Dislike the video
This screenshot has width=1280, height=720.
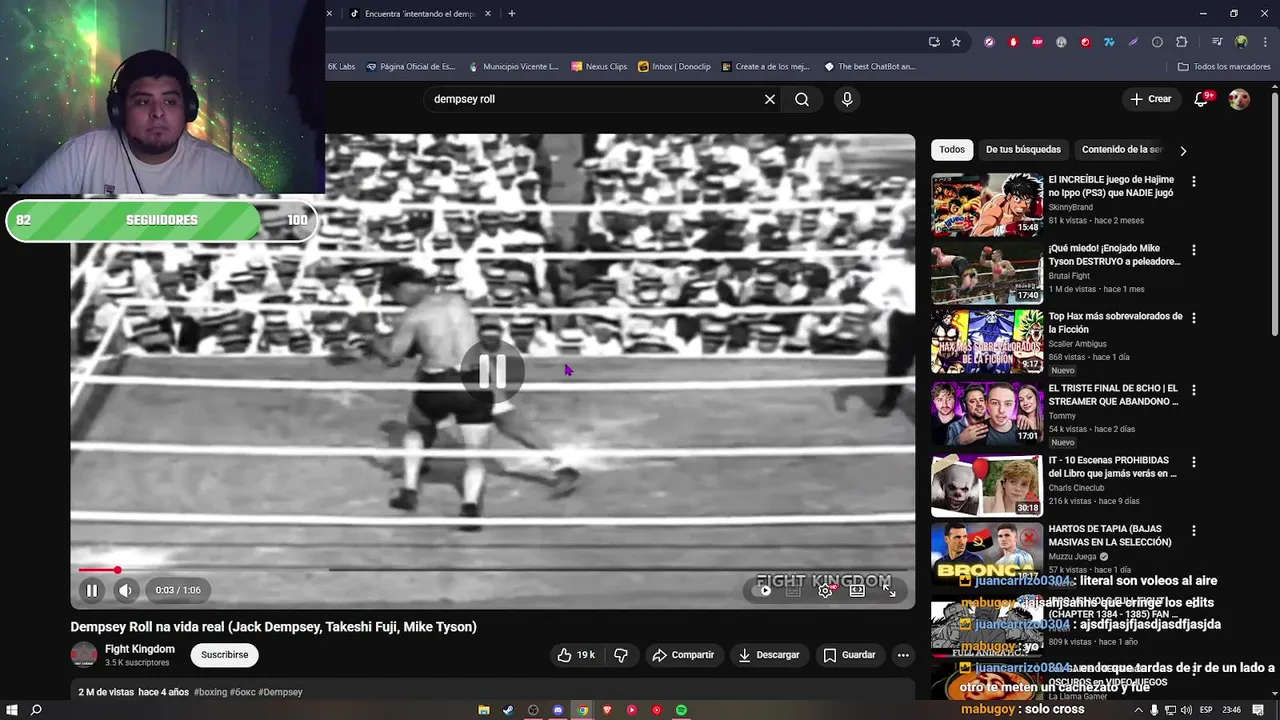pyautogui.click(x=621, y=655)
